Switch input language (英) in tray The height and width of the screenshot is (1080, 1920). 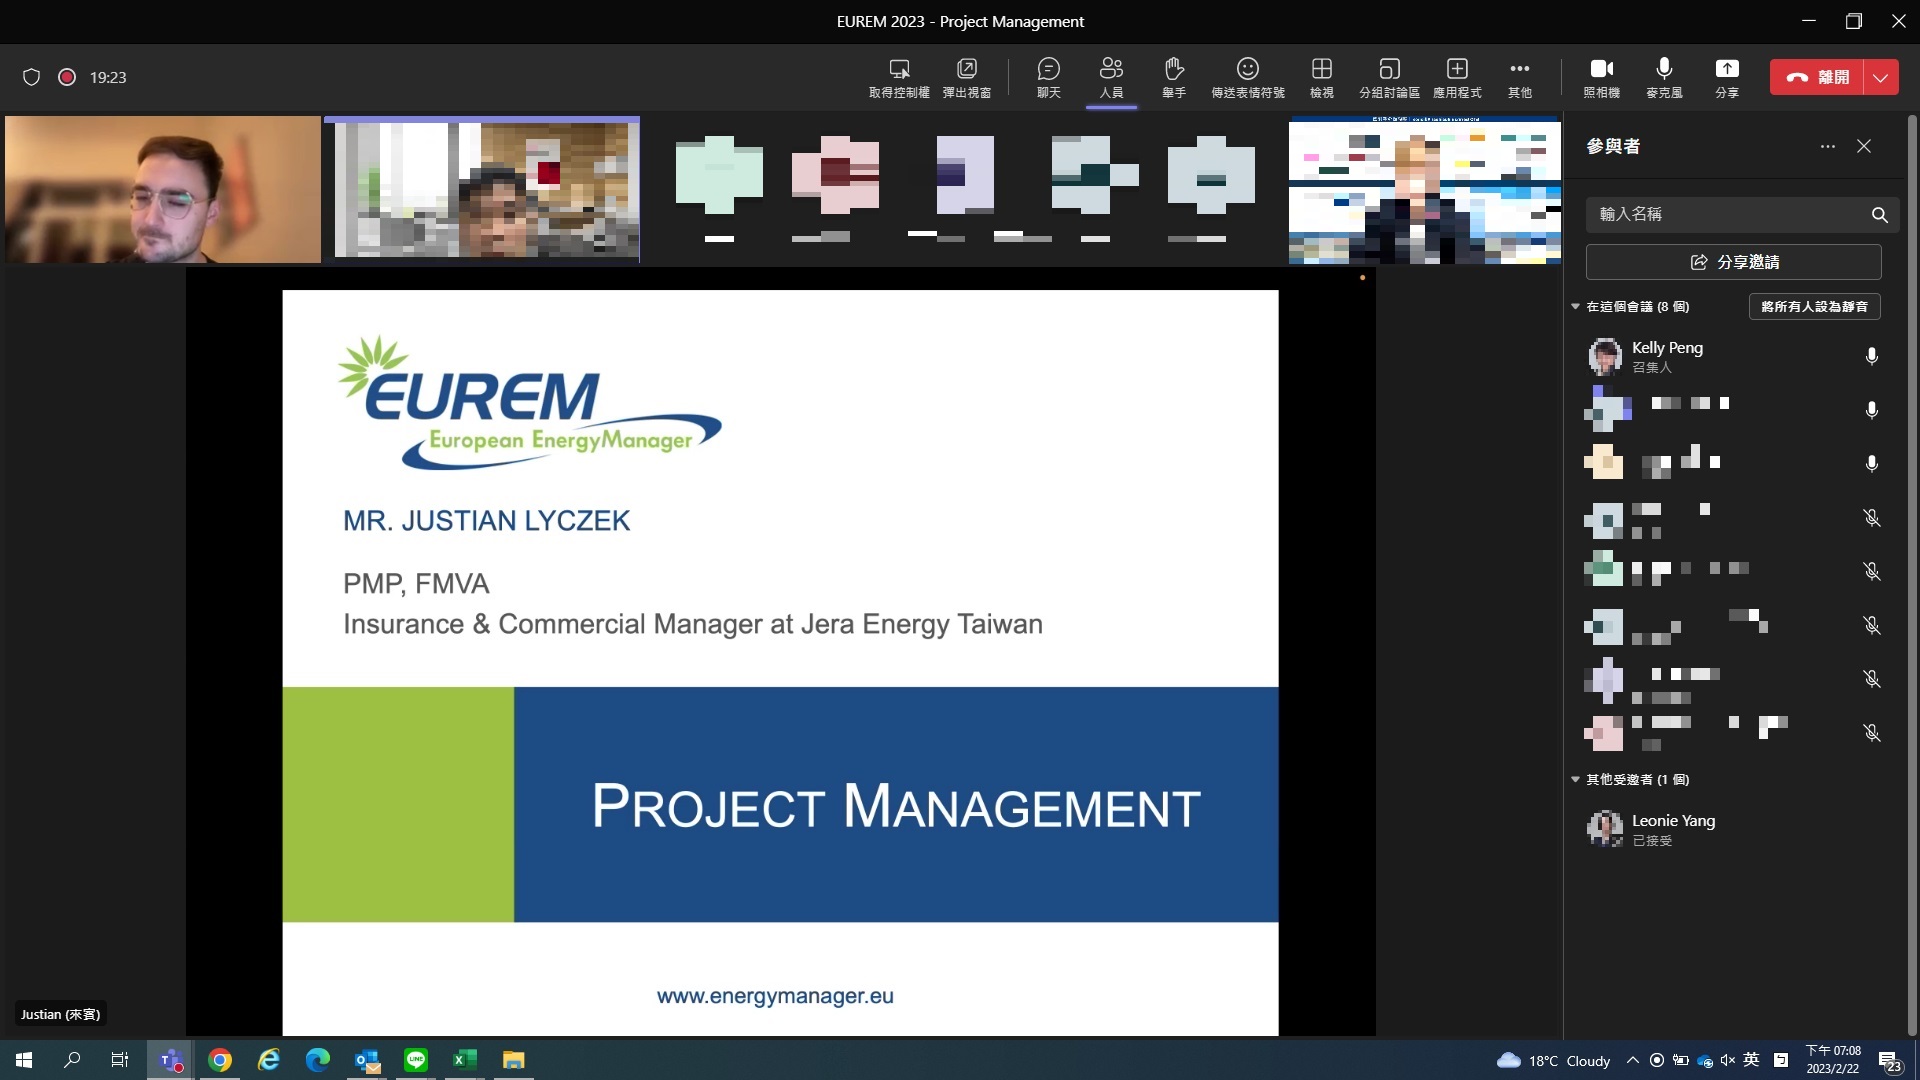1751,1060
